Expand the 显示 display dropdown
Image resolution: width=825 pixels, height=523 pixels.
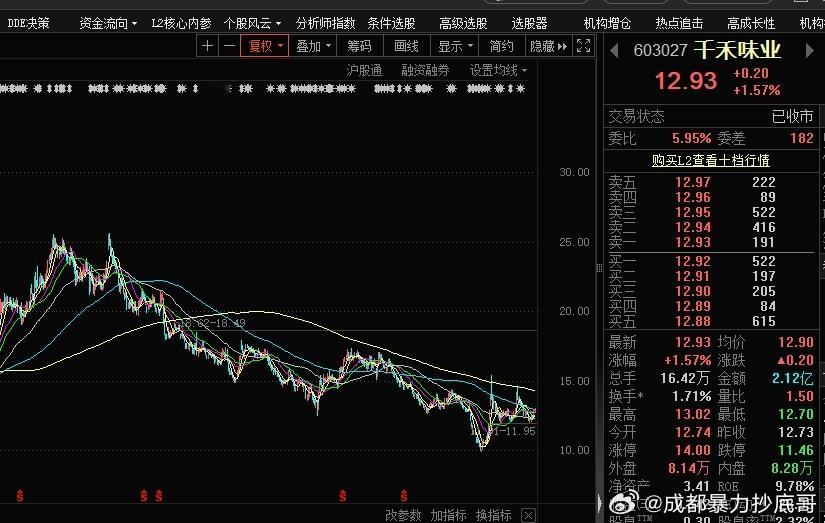(455, 46)
